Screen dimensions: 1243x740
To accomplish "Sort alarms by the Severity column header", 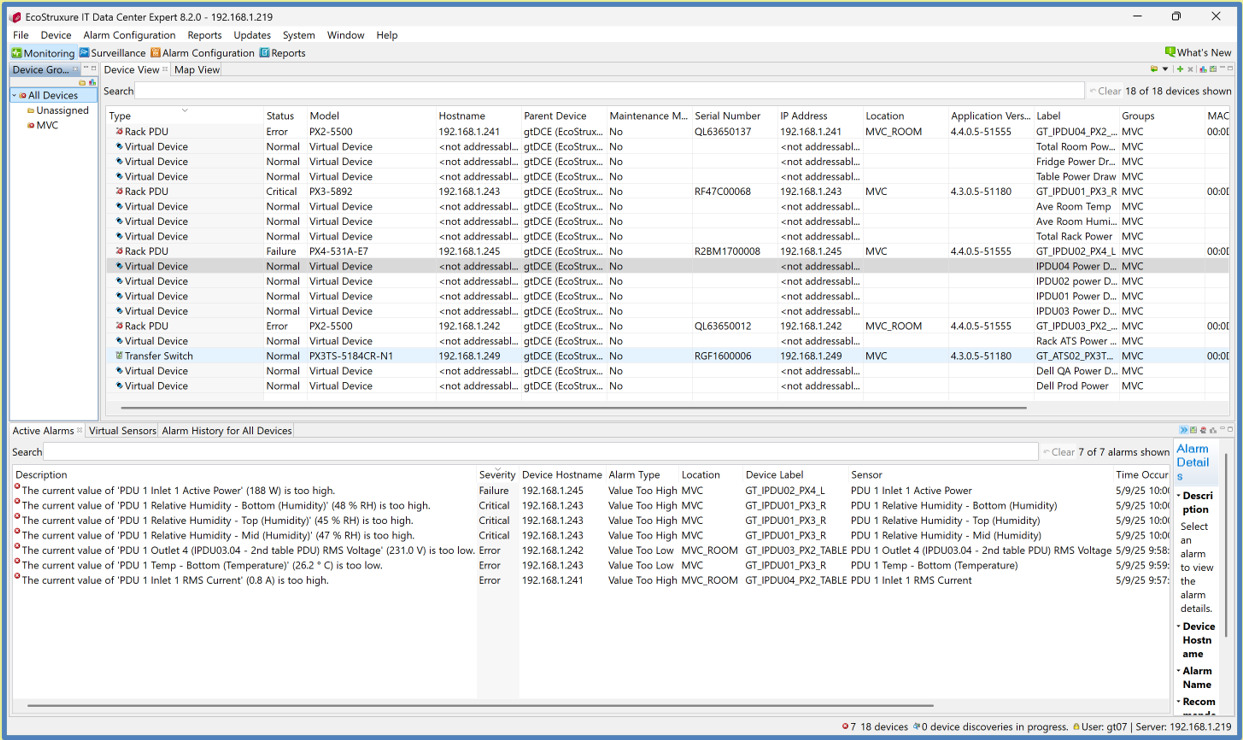I will [497, 475].
